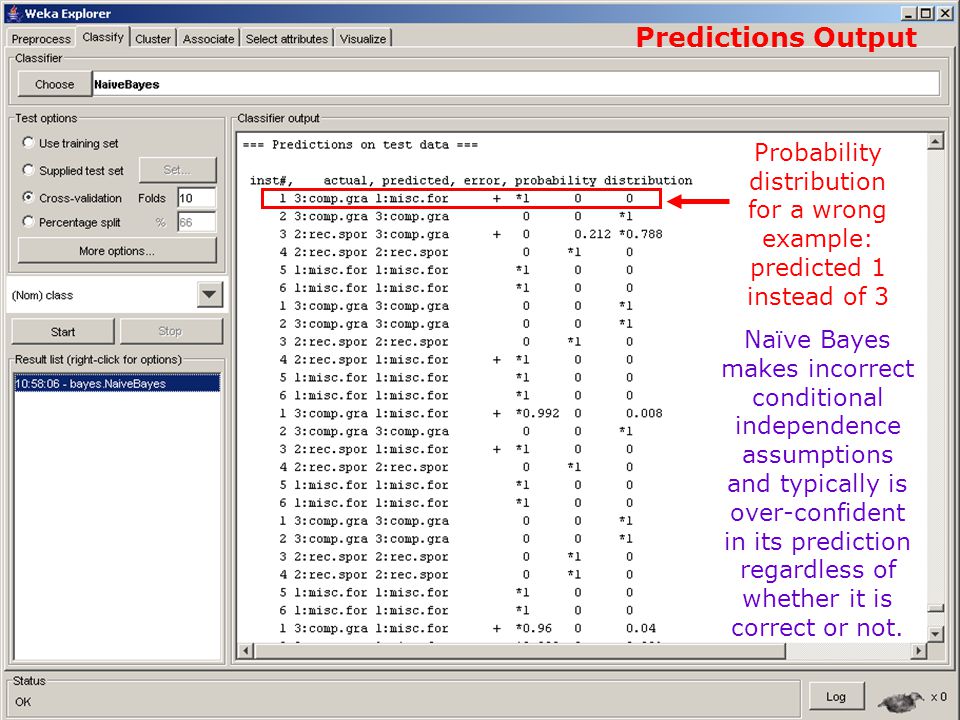Click the Folds input field

pyautogui.click(x=197, y=198)
